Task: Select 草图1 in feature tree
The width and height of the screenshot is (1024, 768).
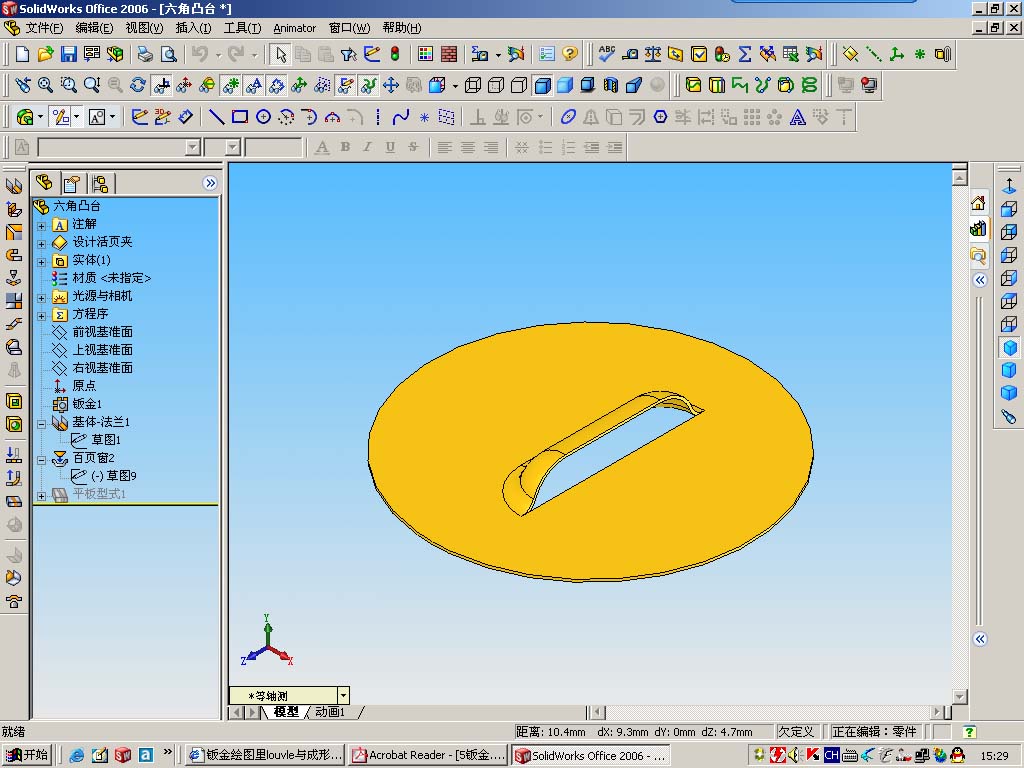Action: [106, 440]
